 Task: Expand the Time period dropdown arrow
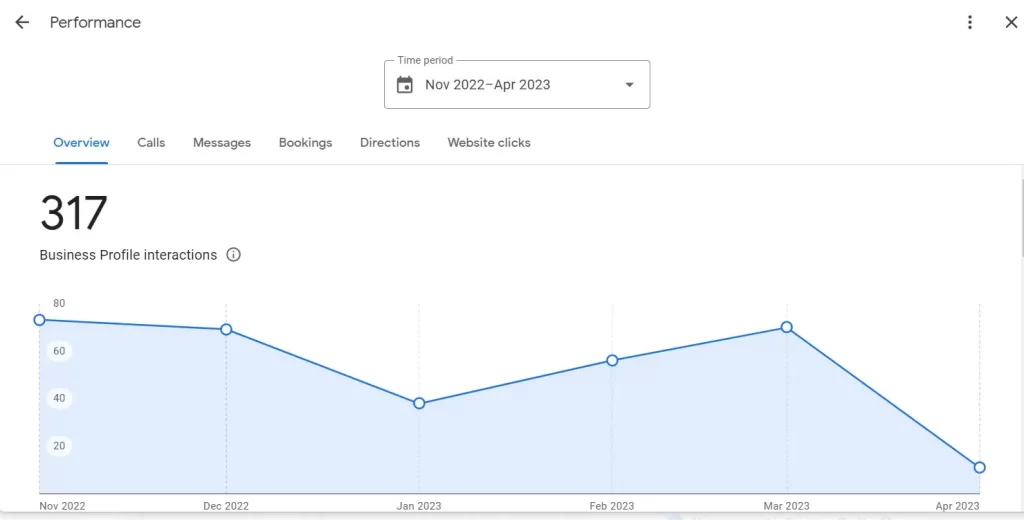(629, 85)
